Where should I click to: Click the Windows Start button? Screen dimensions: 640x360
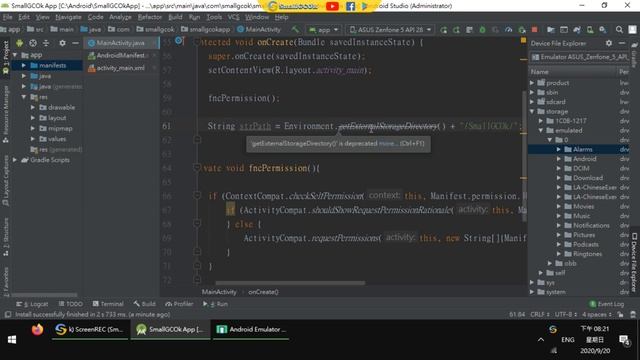coord(12,340)
